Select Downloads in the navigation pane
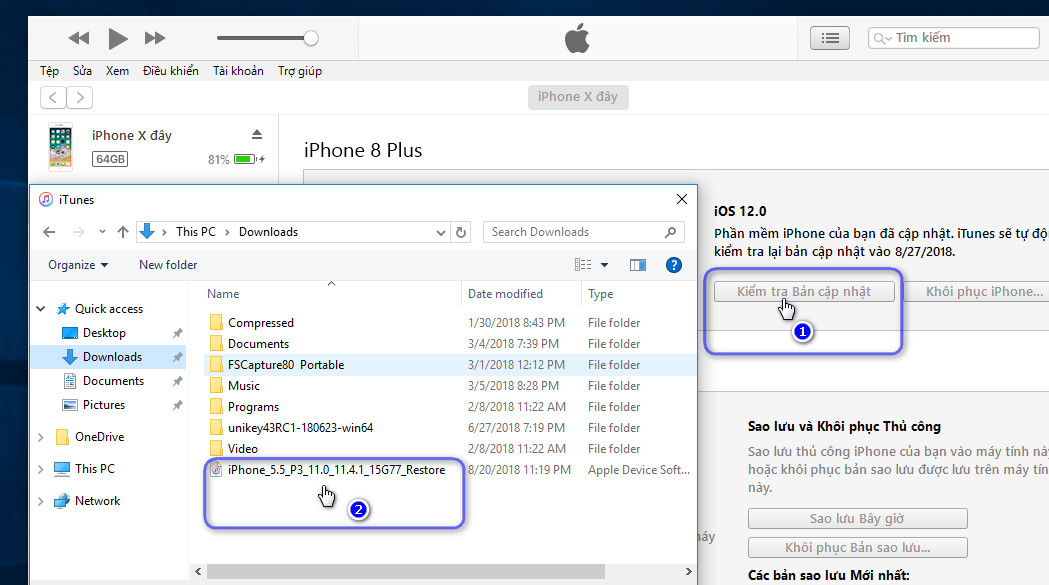 coord(110,357)
